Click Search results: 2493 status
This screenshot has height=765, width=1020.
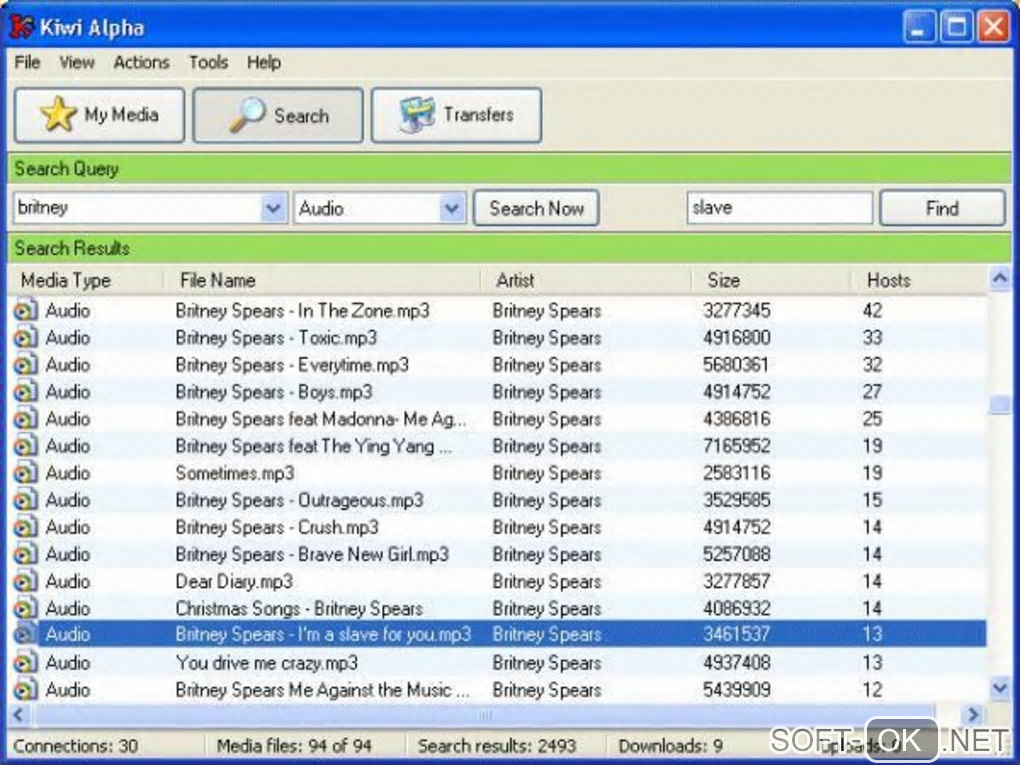(497, 745)
